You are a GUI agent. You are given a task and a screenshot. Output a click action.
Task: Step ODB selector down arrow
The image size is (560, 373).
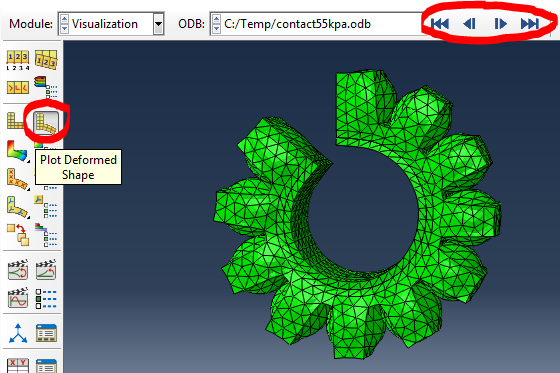pyautogui.click(x=216, y=29)
